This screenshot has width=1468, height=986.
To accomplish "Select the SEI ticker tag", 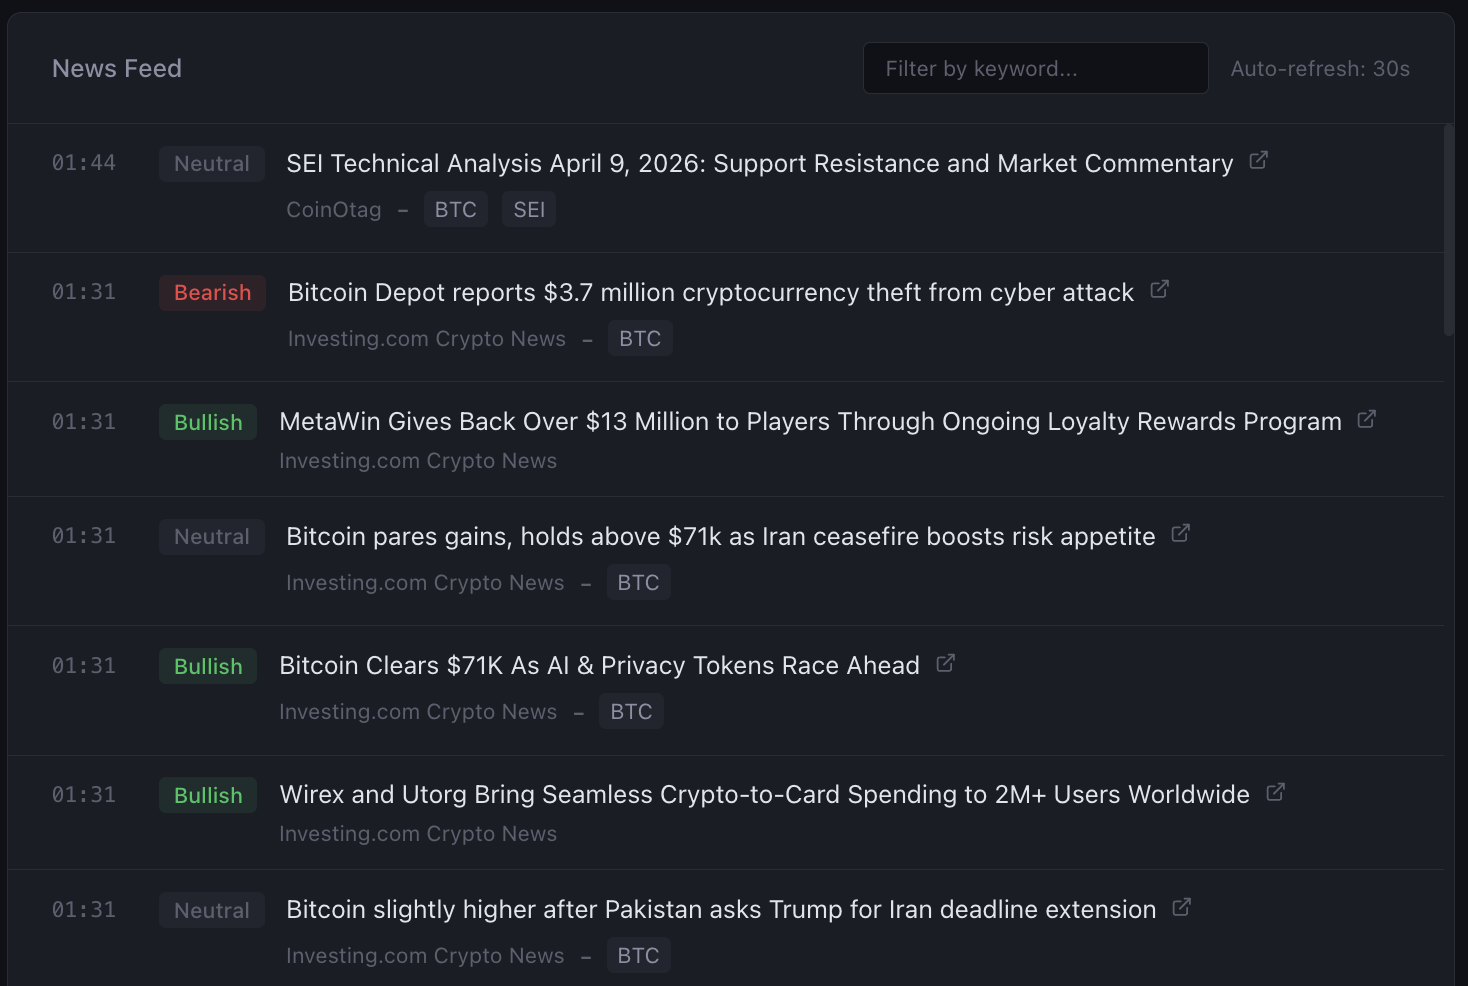I will click(x=529, y=209).
